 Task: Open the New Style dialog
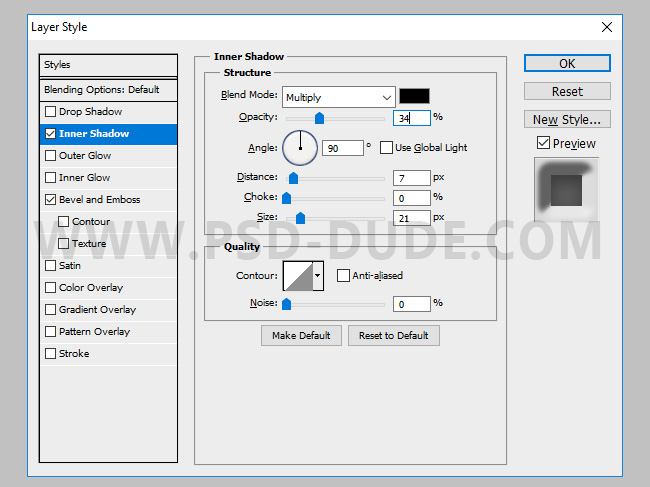point(567,119)
